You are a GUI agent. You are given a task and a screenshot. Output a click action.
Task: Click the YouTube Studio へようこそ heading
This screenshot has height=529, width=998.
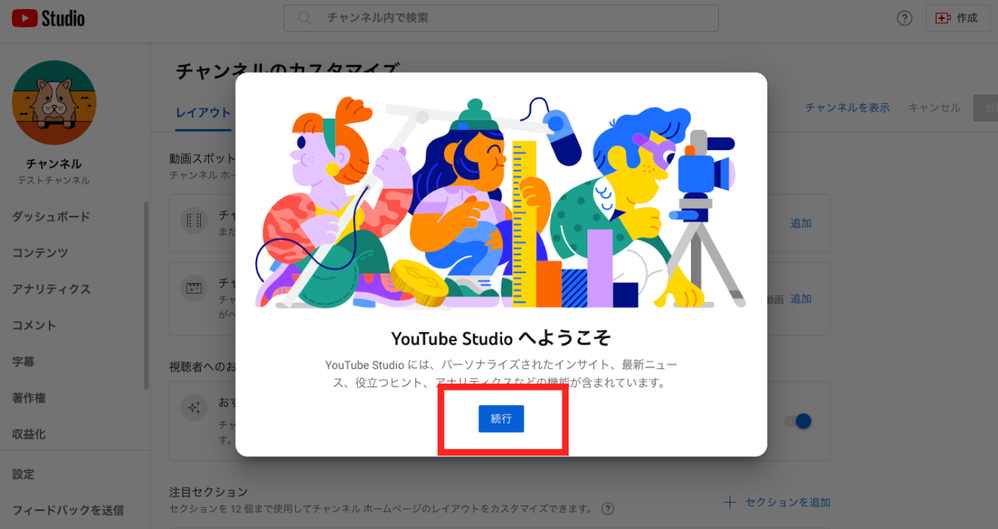pyautogui.click(x=501, y=337)
